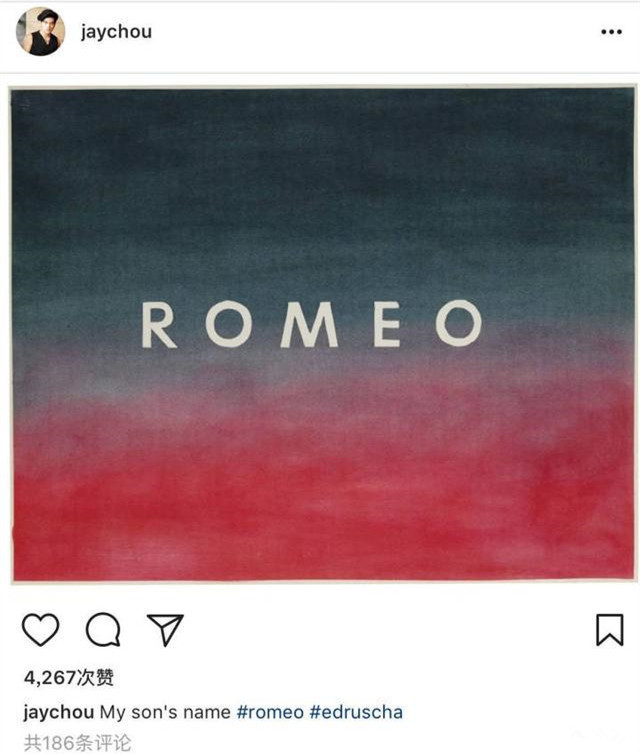640x754 pixels.
Task: Open comments via speech bubble icon
Action: pyautogui.click(x=103, y=629)
